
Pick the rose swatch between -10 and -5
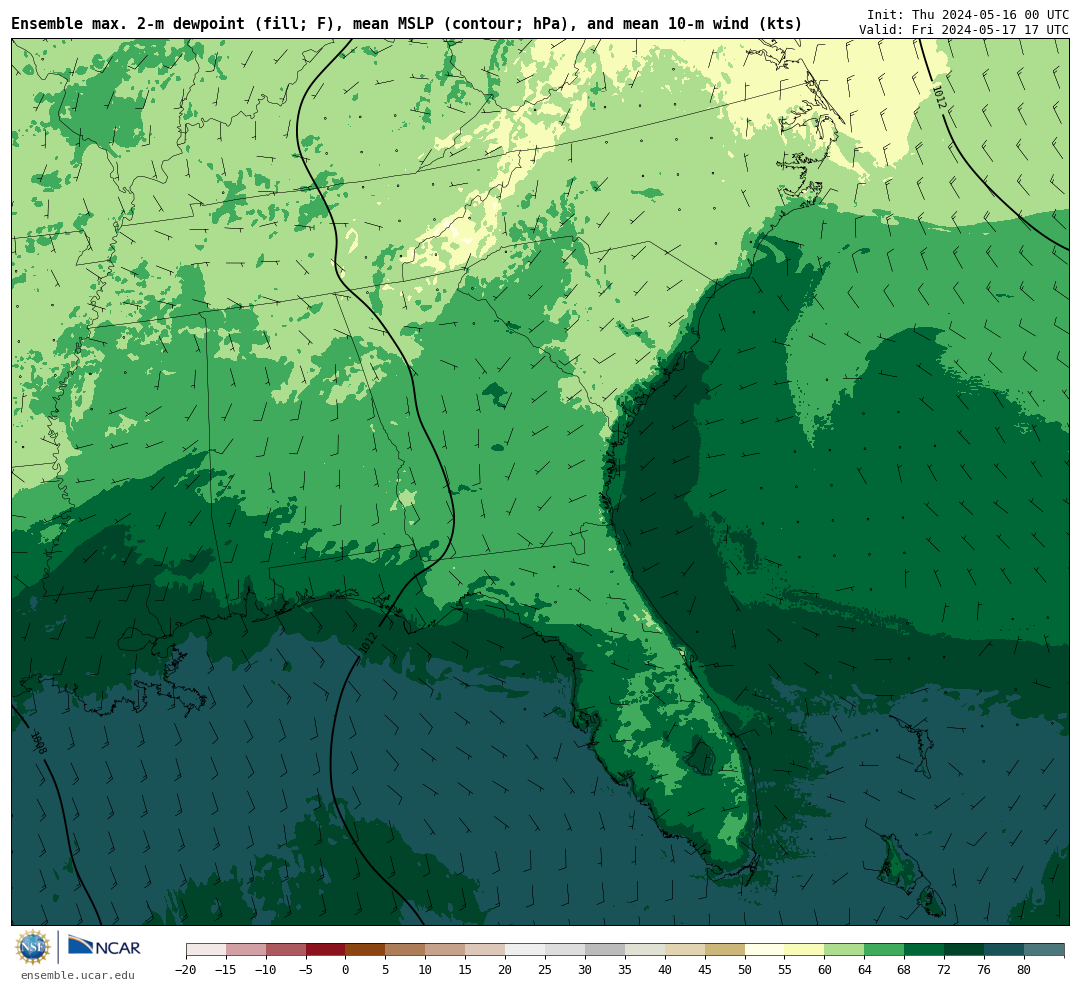pos(285,950)
